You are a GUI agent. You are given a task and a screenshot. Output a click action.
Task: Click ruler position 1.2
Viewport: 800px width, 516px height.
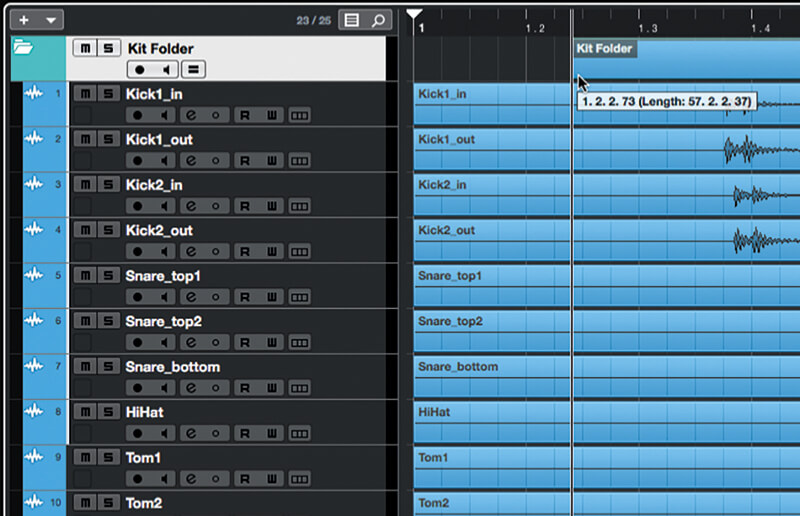535,29
